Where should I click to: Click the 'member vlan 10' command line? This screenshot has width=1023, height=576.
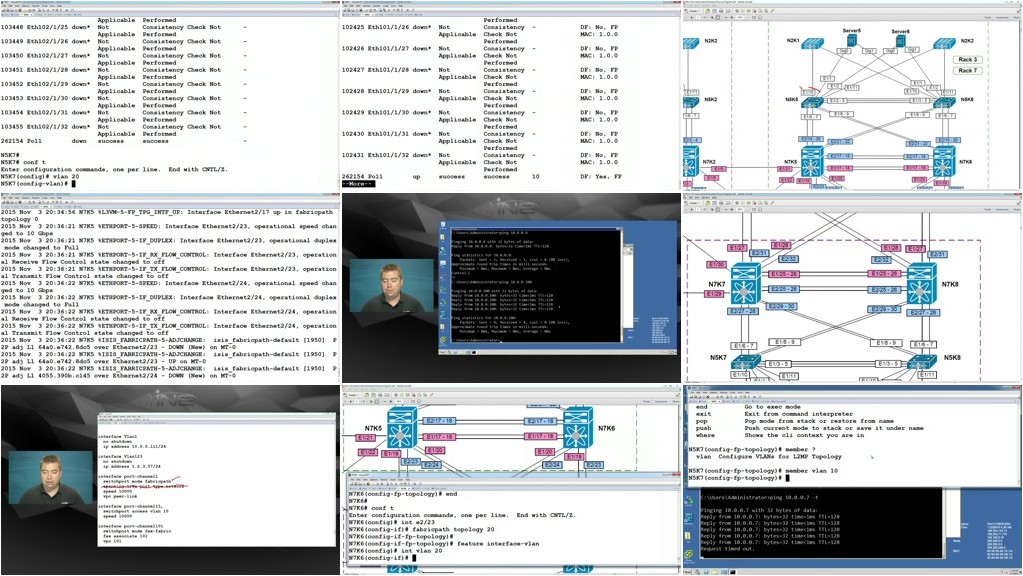tap(763, 470)
